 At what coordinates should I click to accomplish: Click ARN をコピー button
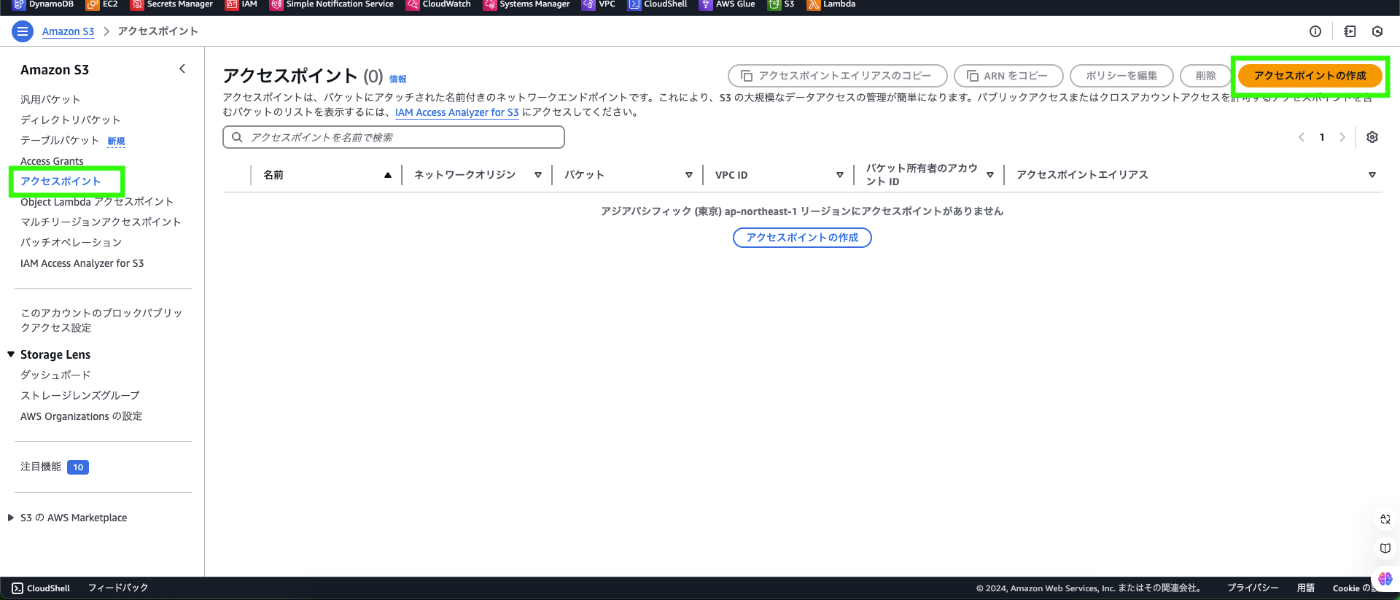pyautogui.click(x=1008, y=76)
